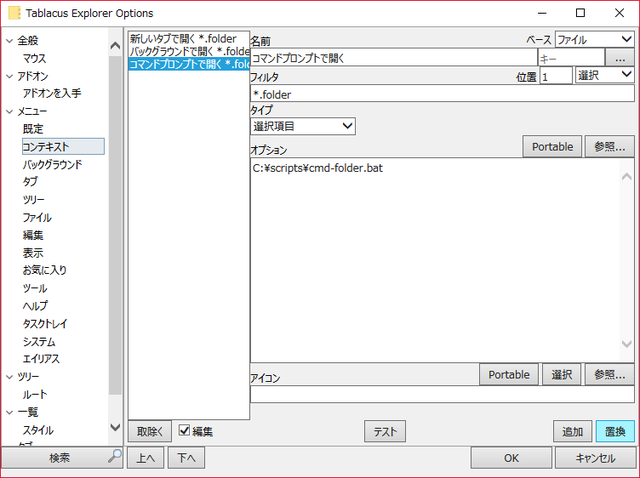Focus the フィルタ field with *.folder
This screenshot has height=478, width=640.
[x=442, y=94]
